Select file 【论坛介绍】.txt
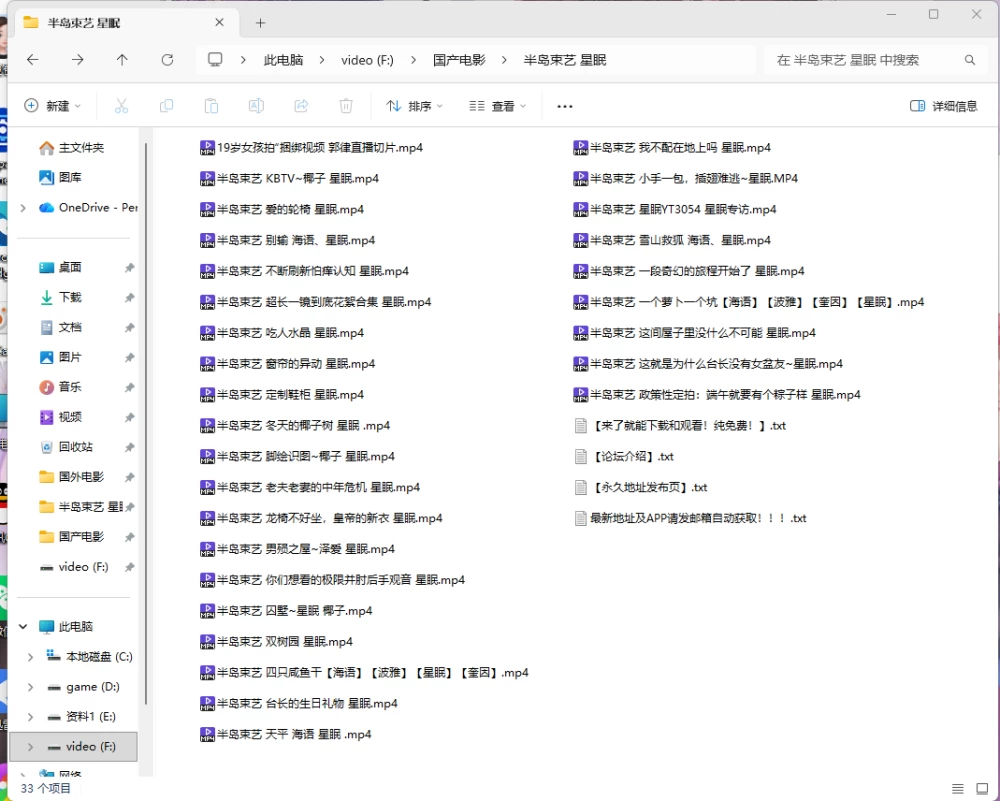This screenshot has width=1000, height=801. [624, 457]
